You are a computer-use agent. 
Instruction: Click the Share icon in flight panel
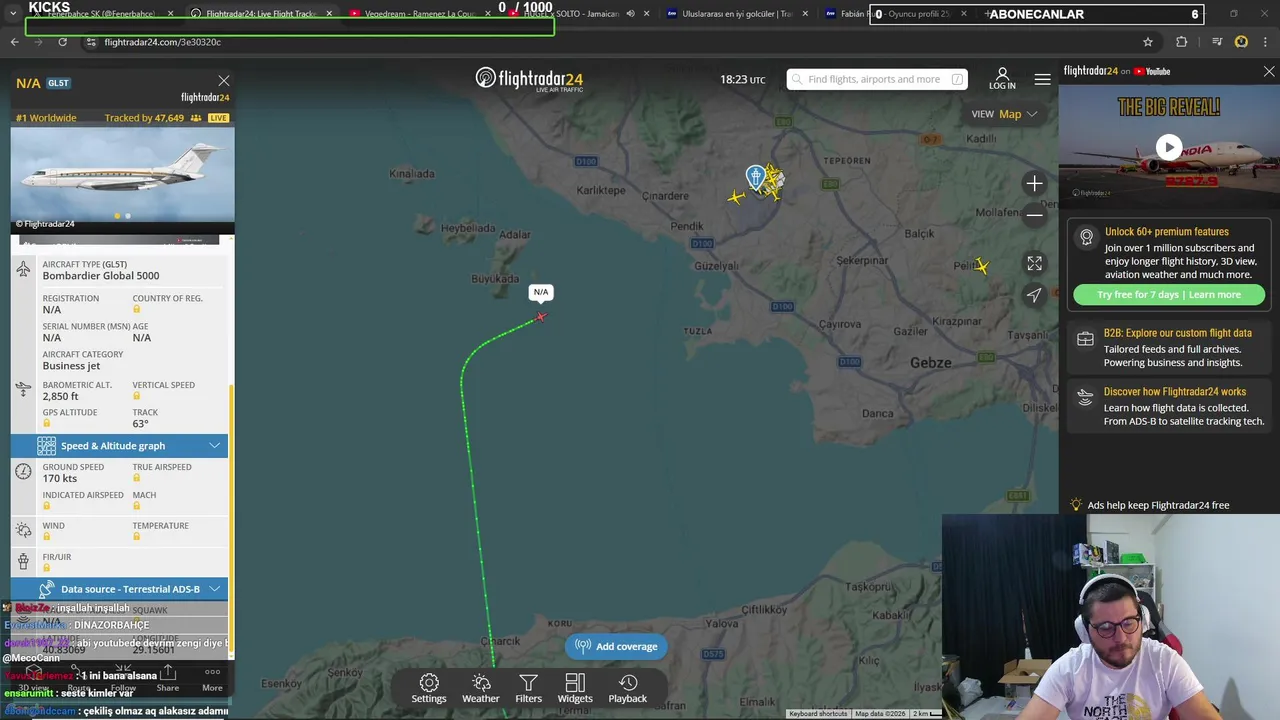tap(168, 678)
